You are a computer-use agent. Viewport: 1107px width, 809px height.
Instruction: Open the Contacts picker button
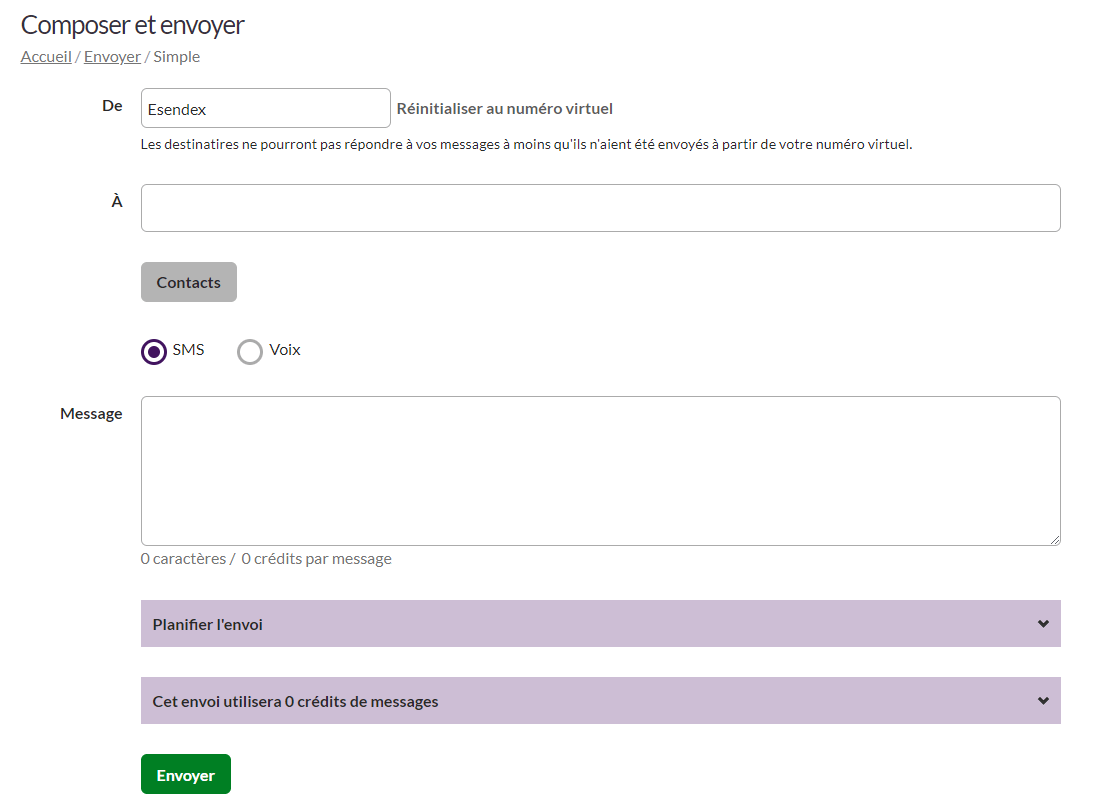[x=189, y=282]
